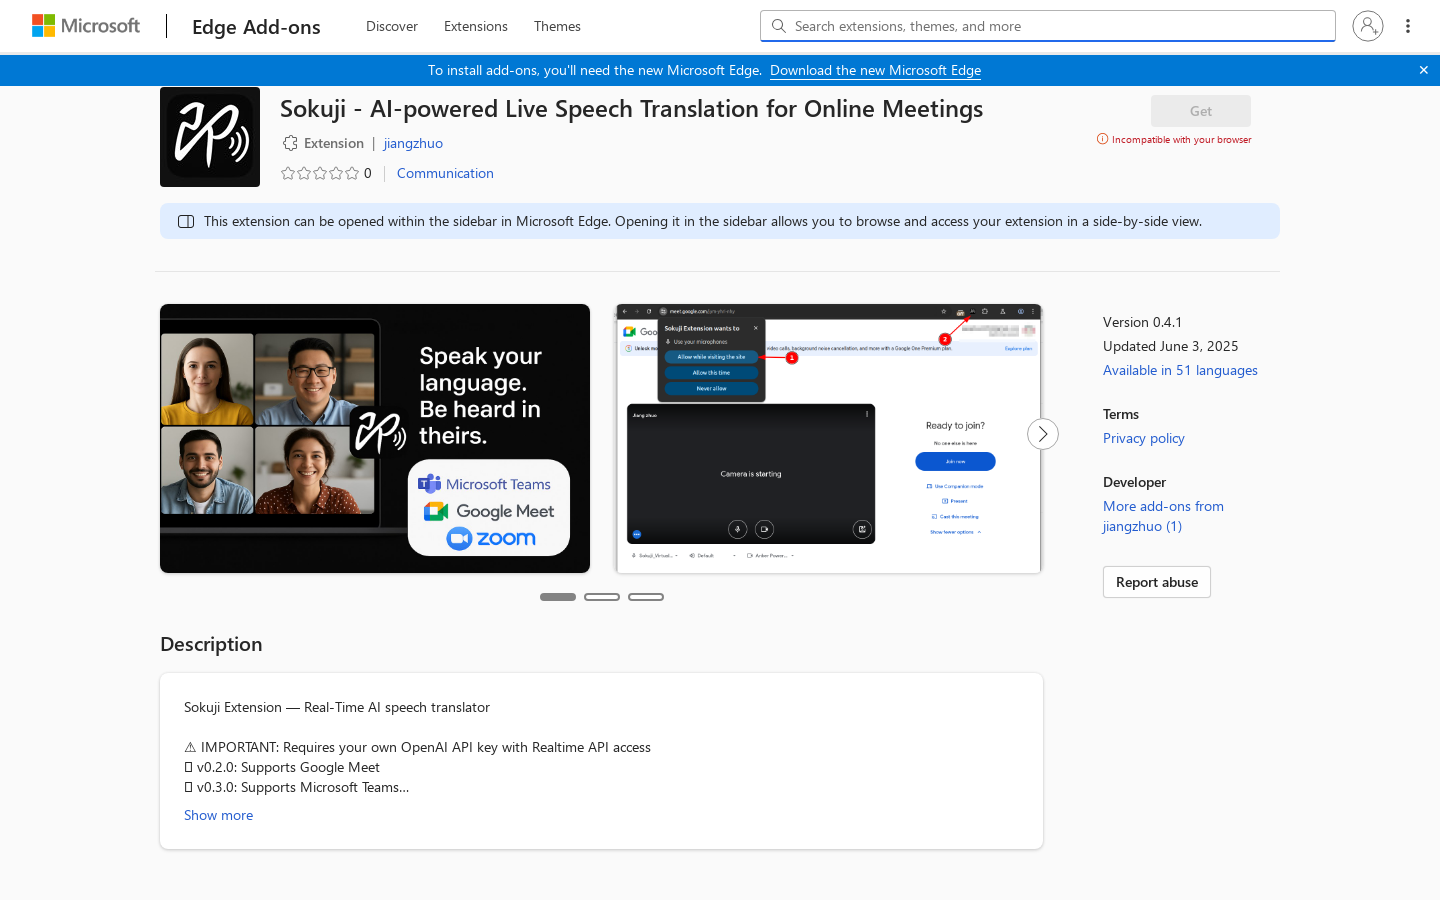This screenshot has width=1440, height=900.
Task: Open the first promotional screenshot
Action: [375, 438]
